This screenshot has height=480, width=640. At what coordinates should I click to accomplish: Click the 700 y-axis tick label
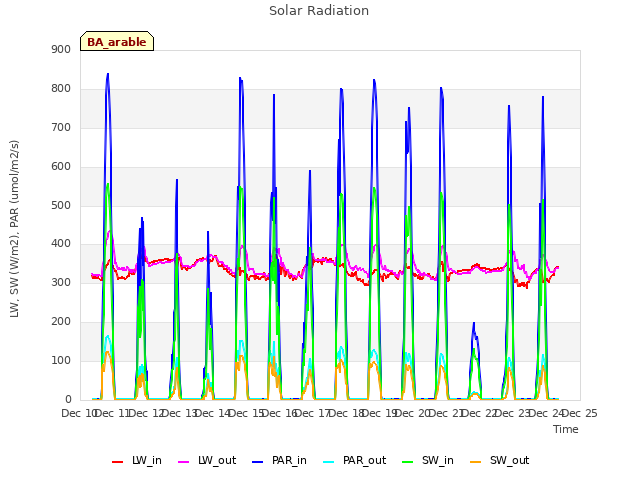[61, 127]
